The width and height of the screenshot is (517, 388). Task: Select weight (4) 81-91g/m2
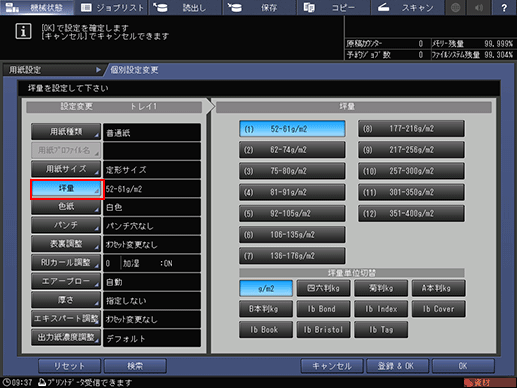pos(292,192)
